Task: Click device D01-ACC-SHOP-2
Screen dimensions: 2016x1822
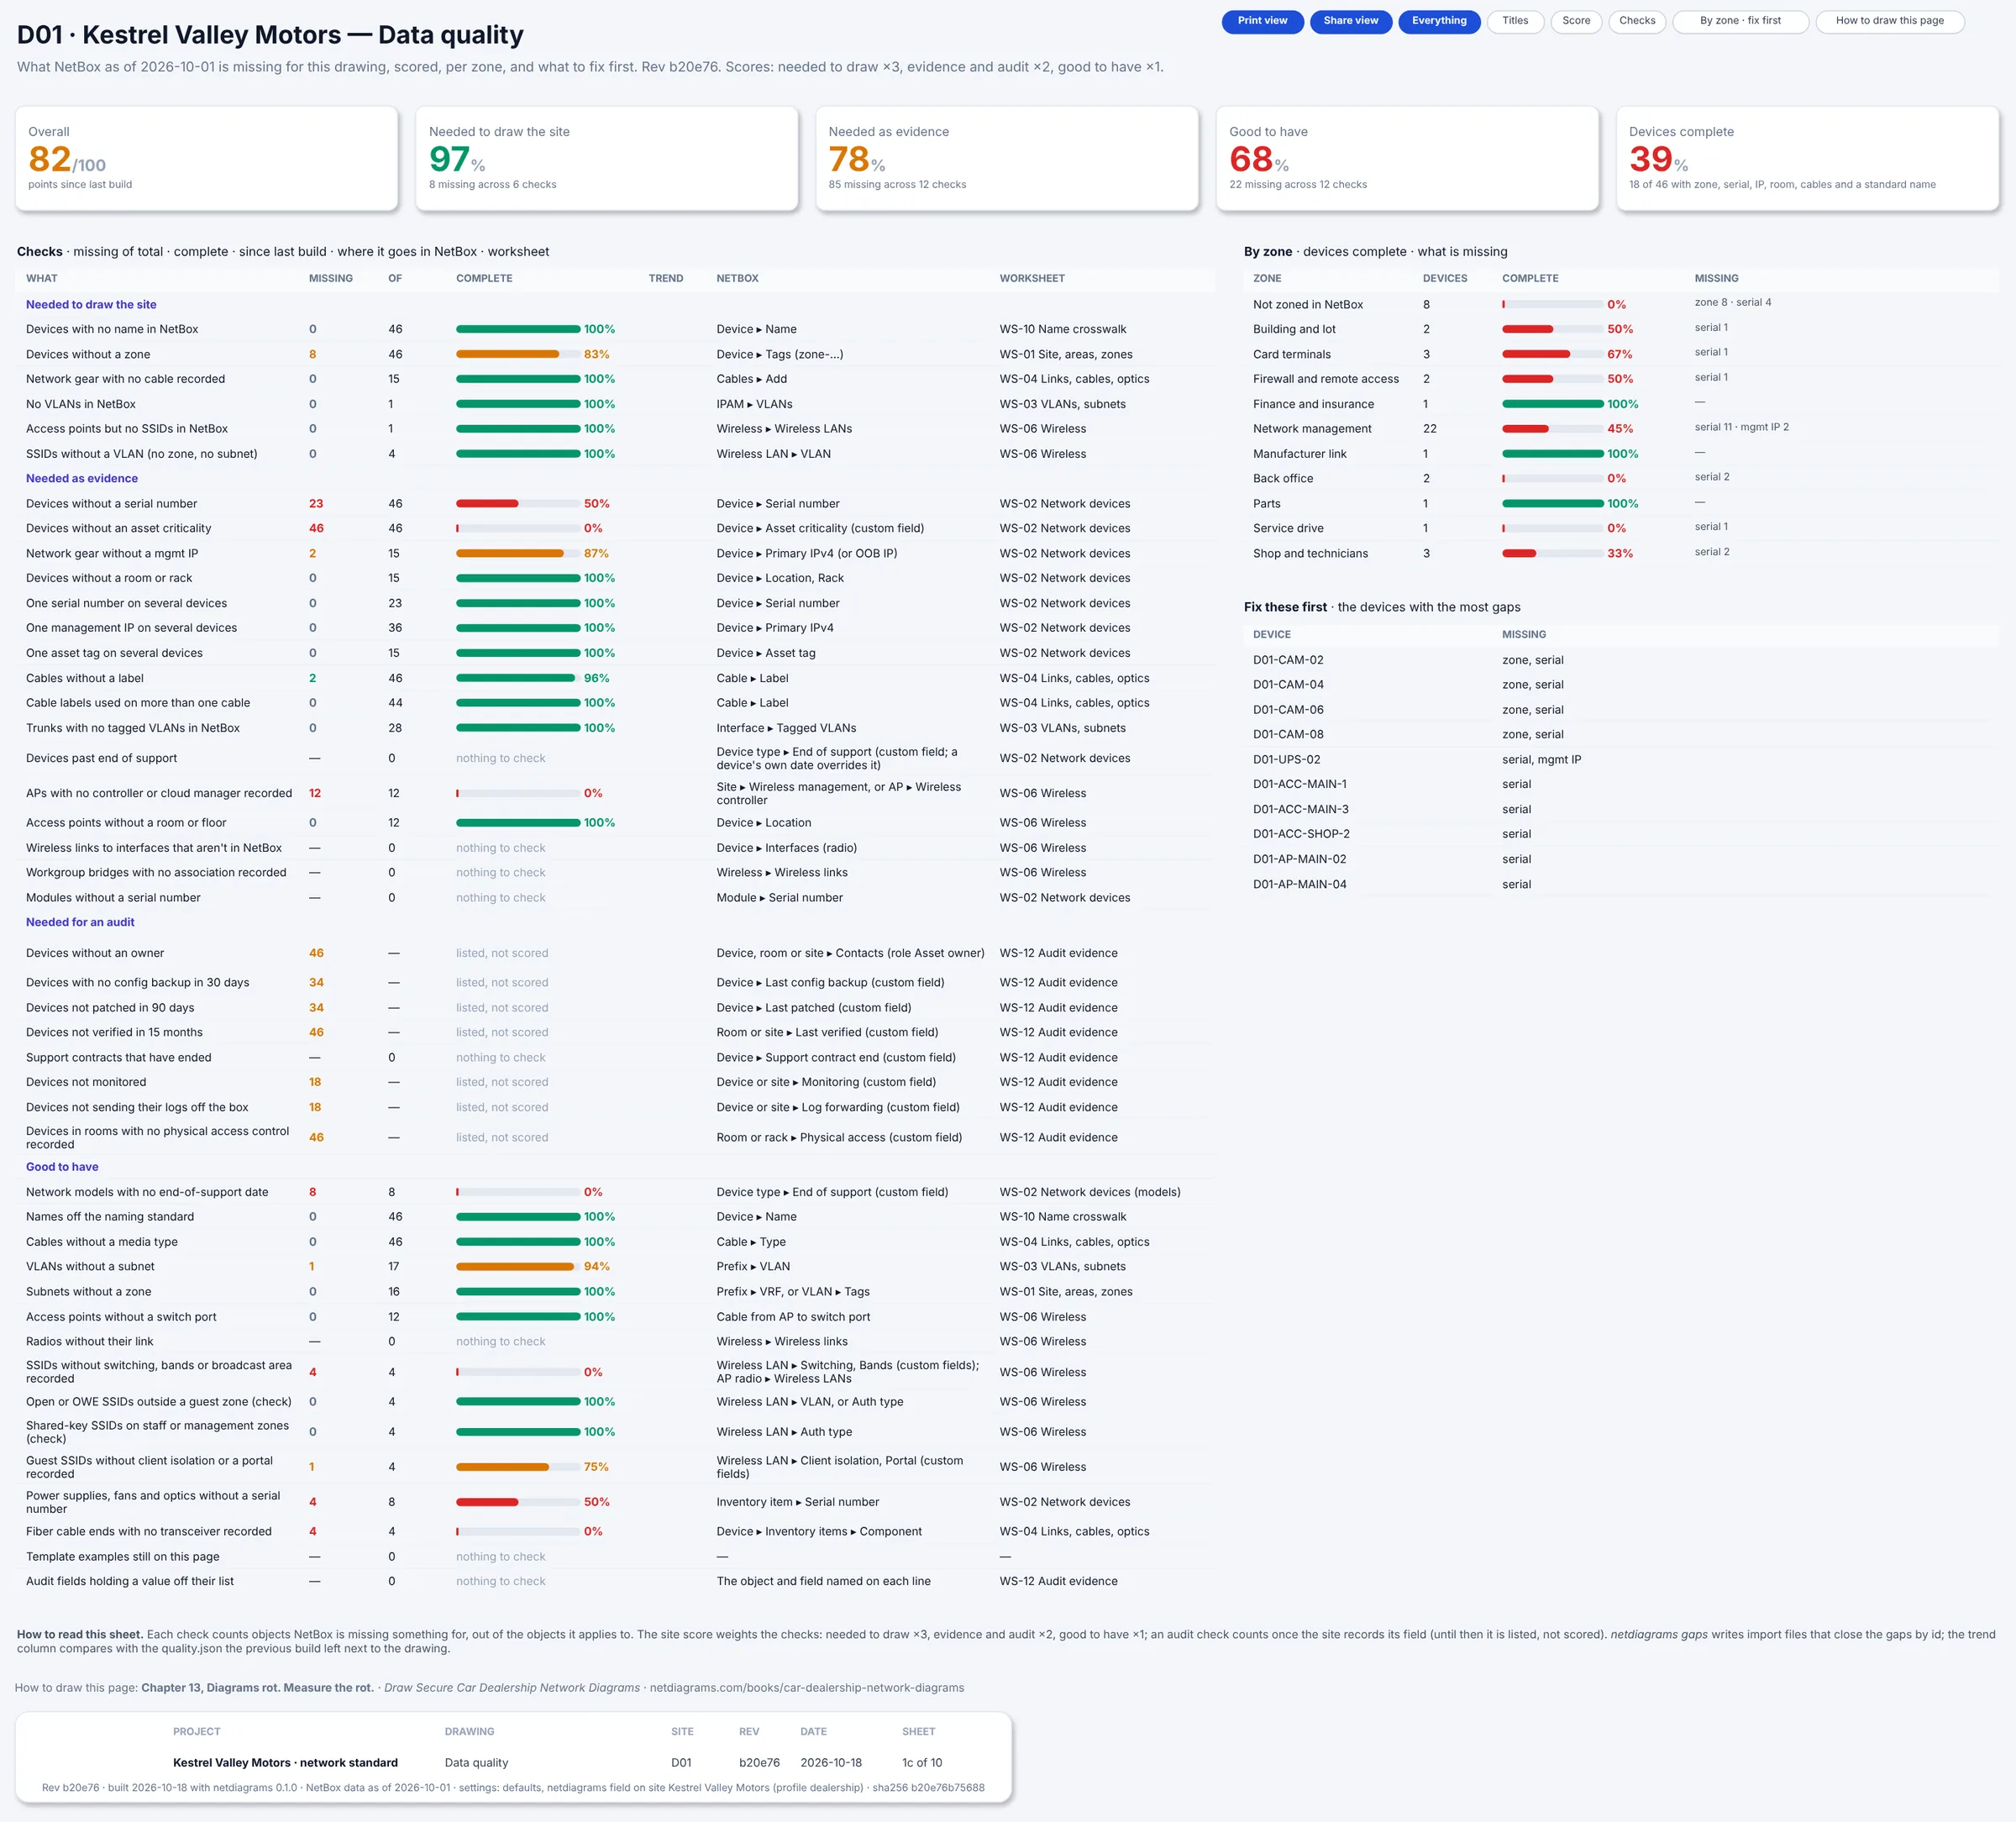Action: click(x=1301, y=835)
